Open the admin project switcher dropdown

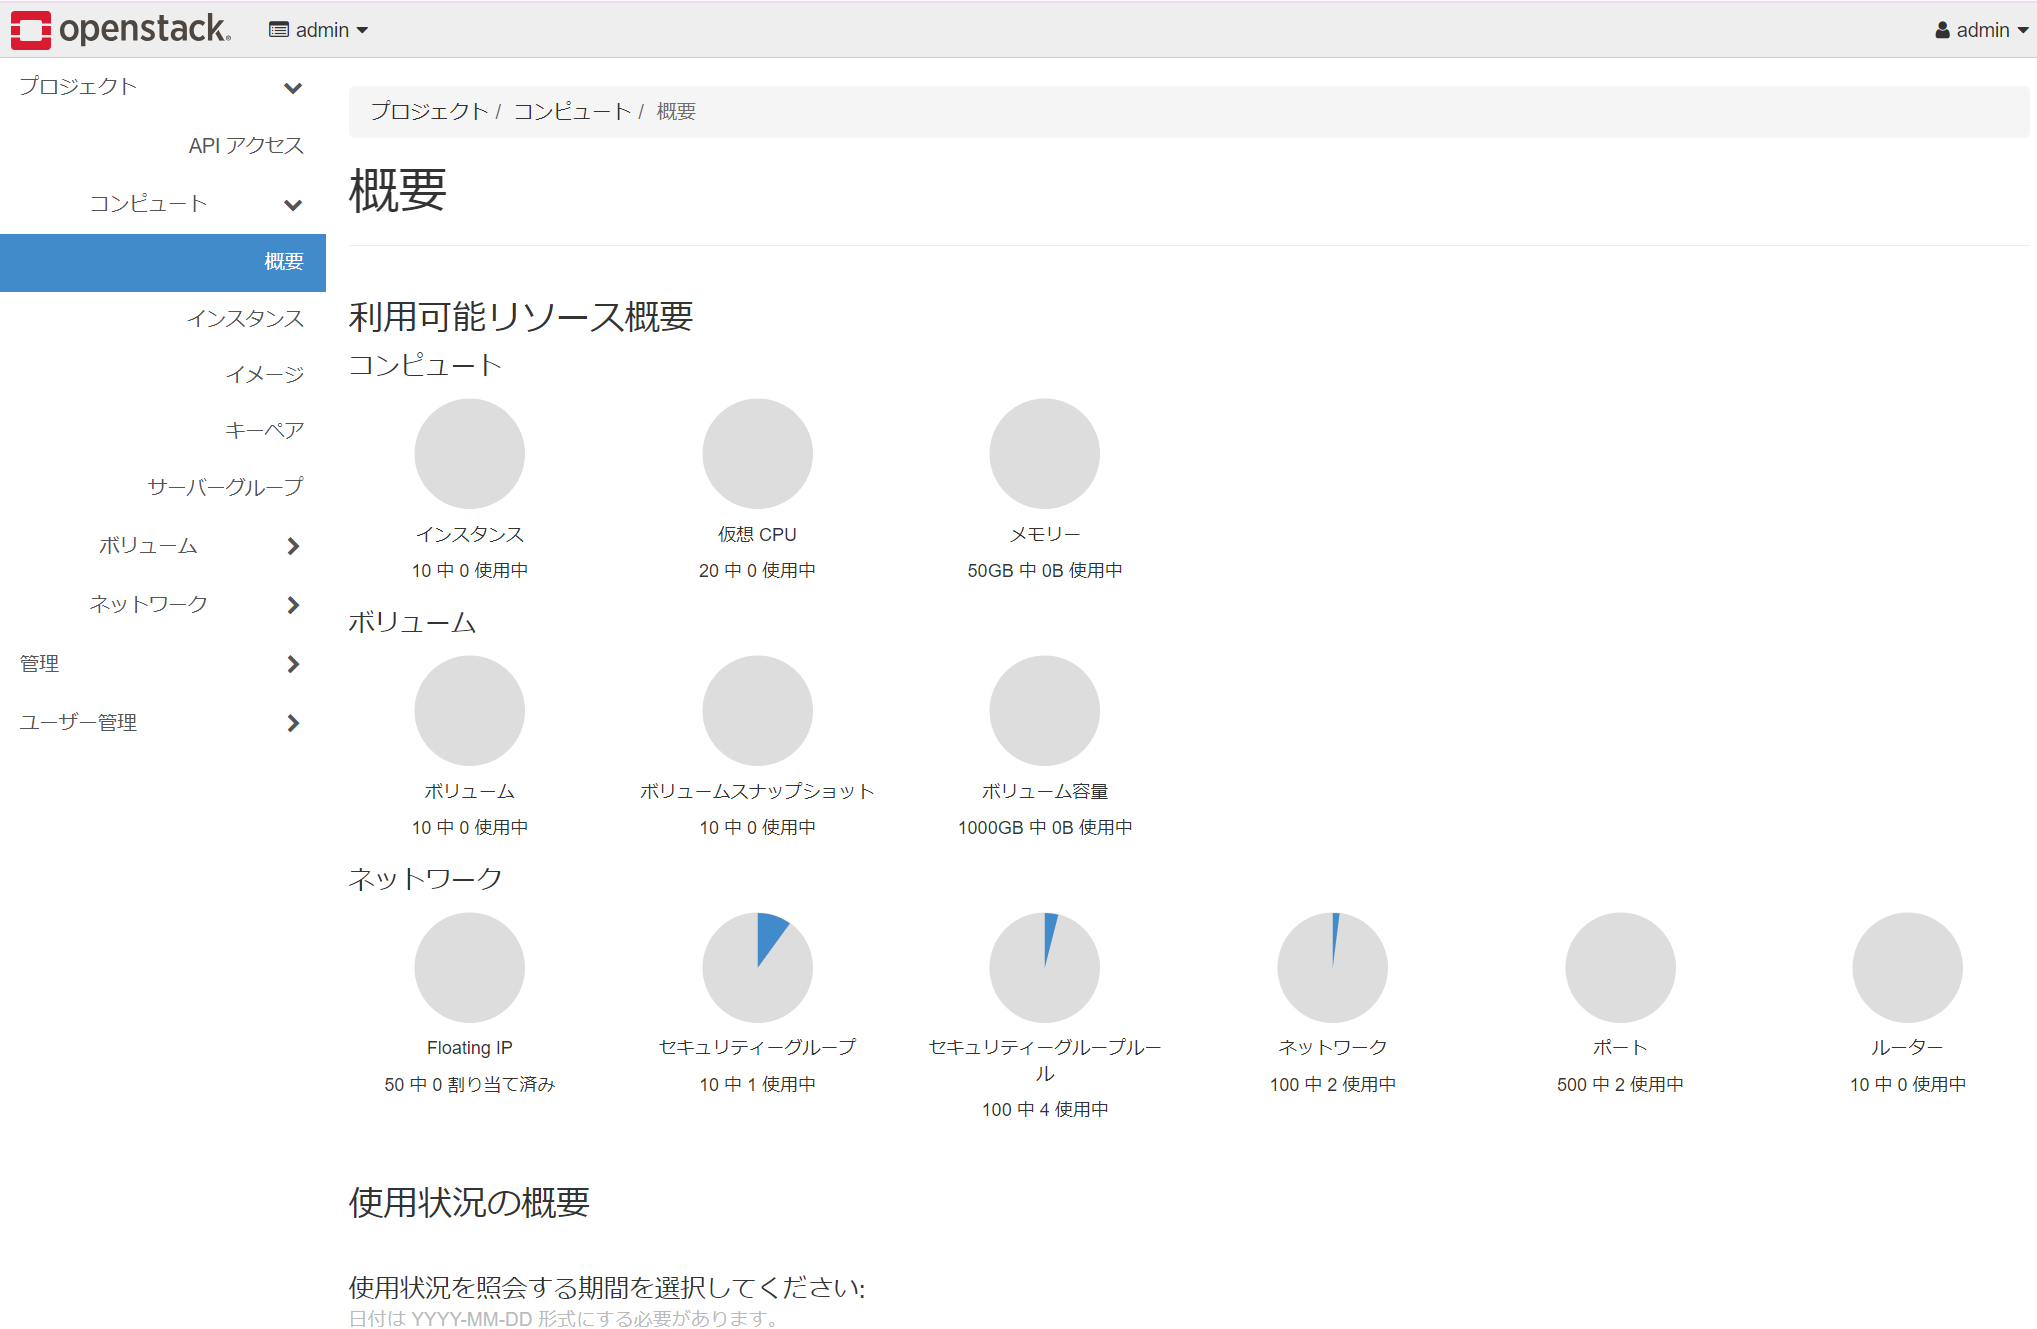point(317,29)
